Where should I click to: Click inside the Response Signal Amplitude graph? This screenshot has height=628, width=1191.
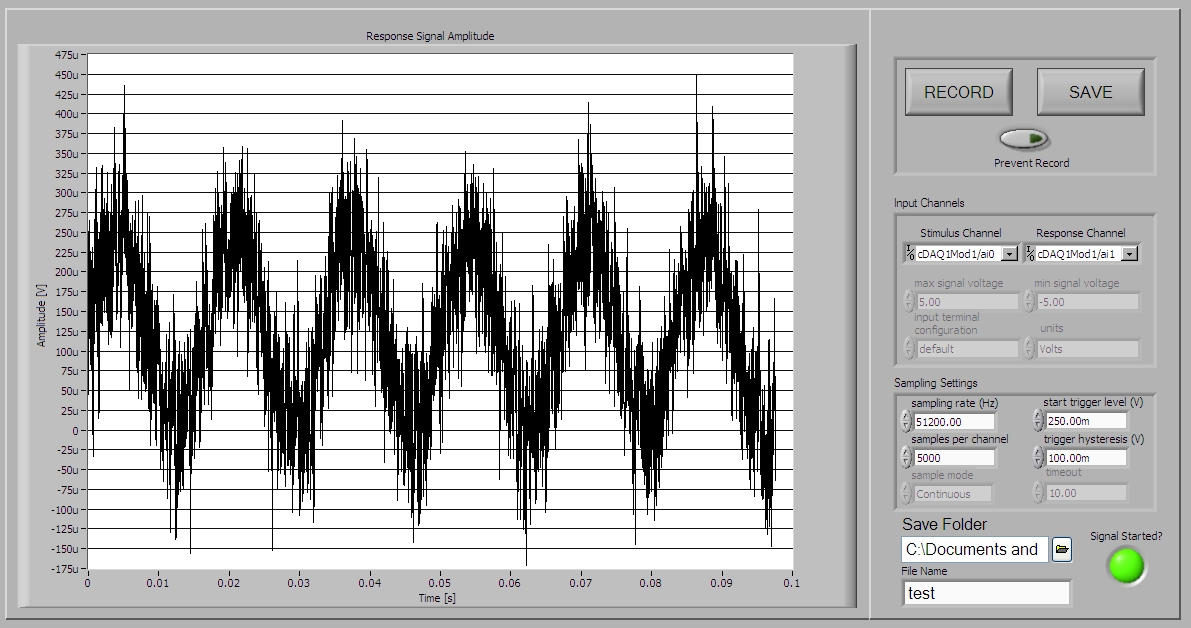(440, 310)
